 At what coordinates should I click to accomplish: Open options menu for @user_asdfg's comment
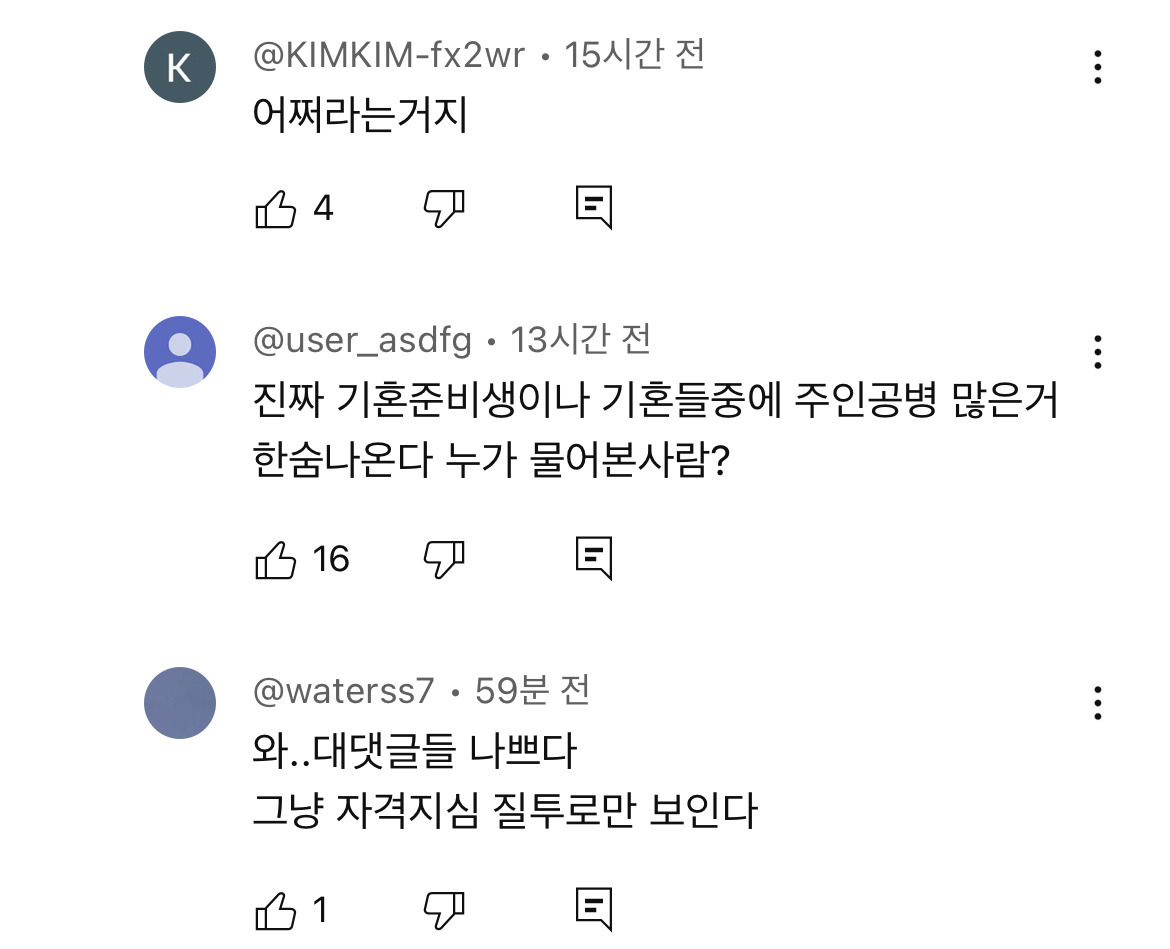pos(1097,350)
